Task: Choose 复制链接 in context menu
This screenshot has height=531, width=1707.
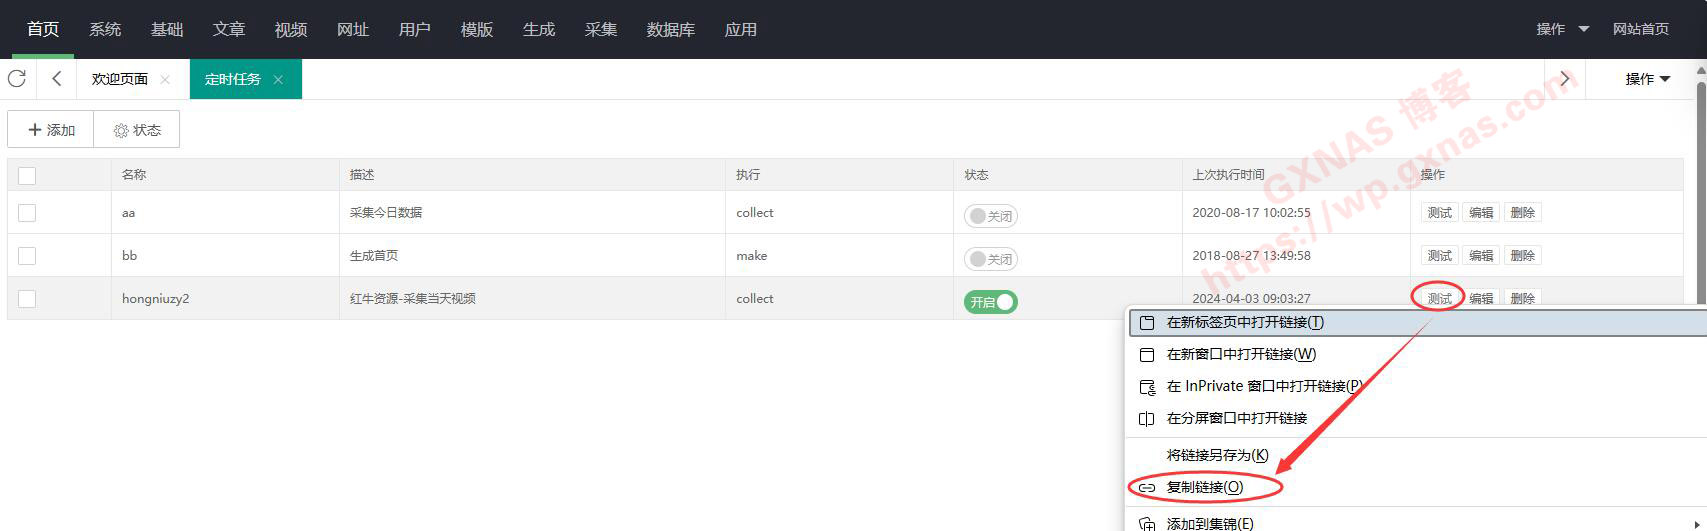Action: coord(1204,487)
